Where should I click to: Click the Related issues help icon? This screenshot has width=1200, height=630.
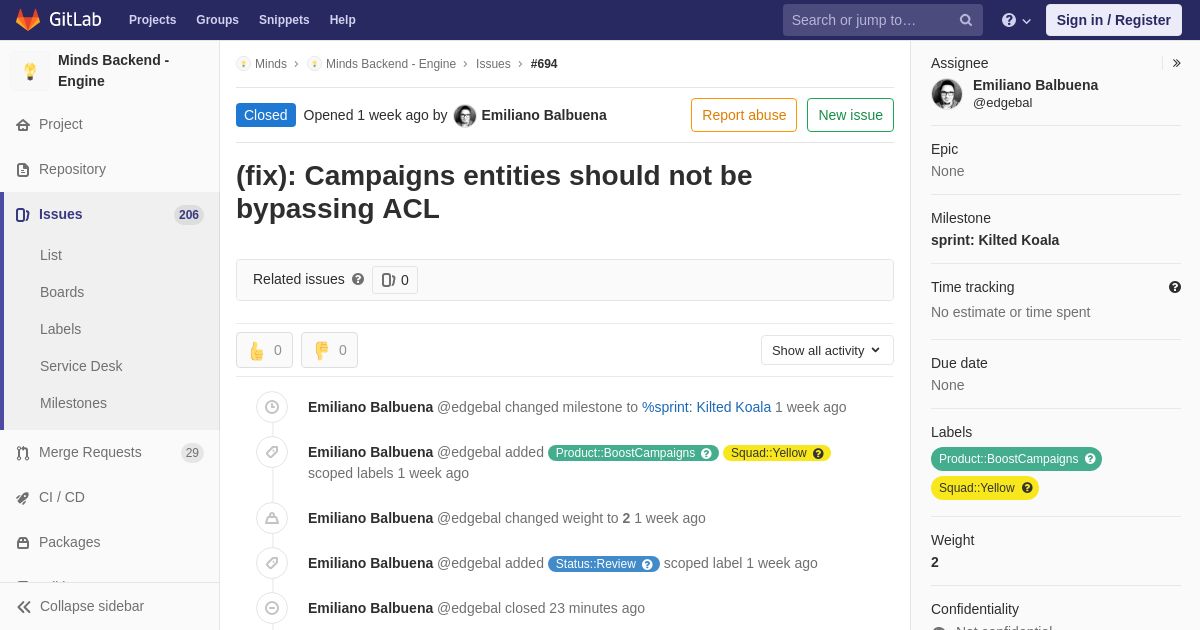358,280
